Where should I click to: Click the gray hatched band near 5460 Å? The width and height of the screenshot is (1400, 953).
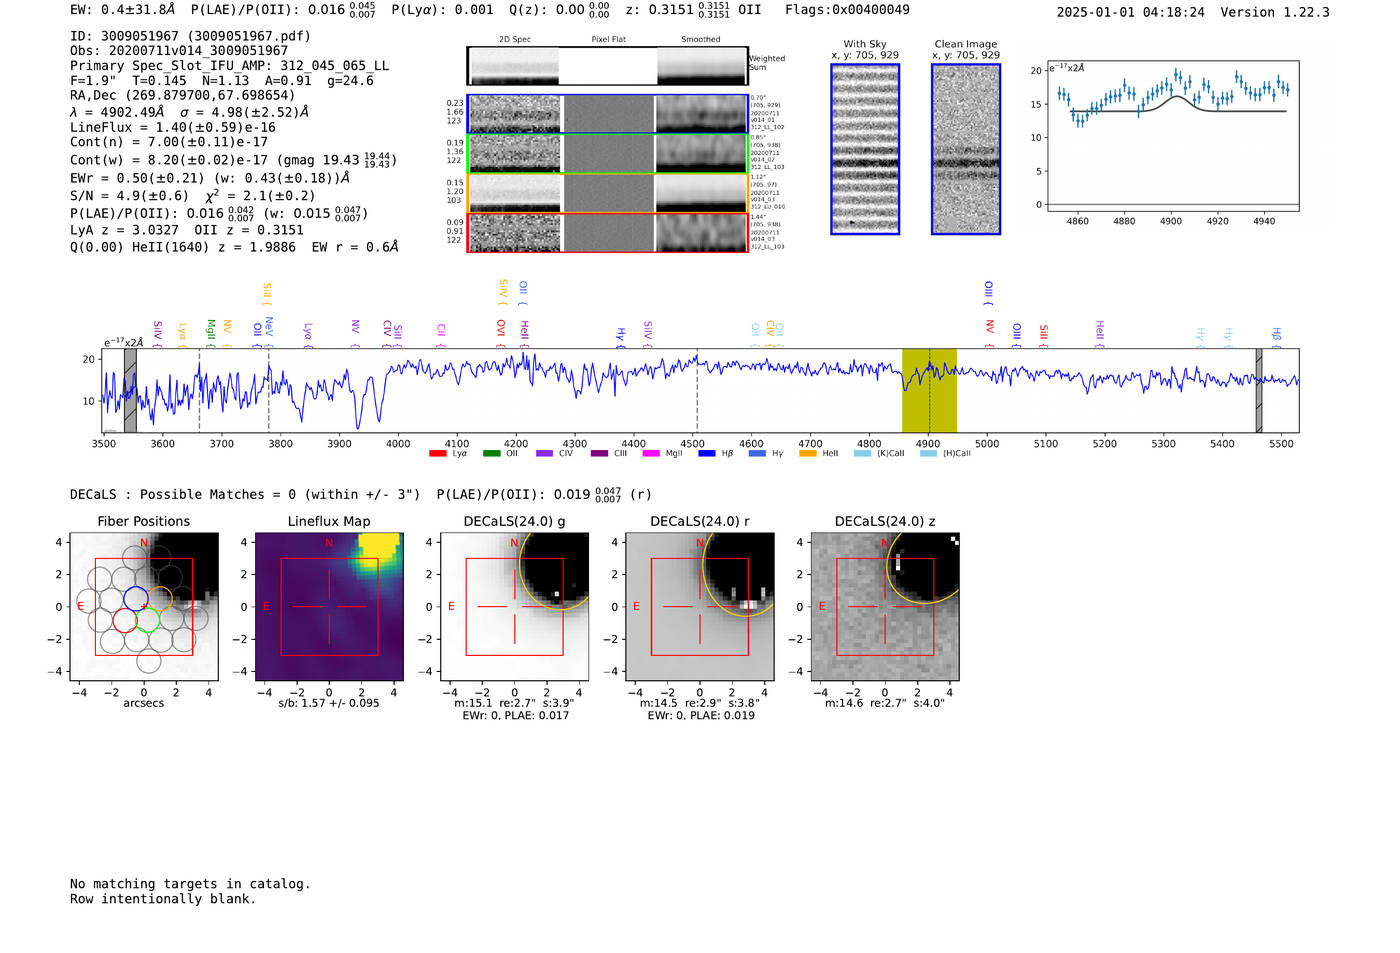click(1259, 390)
